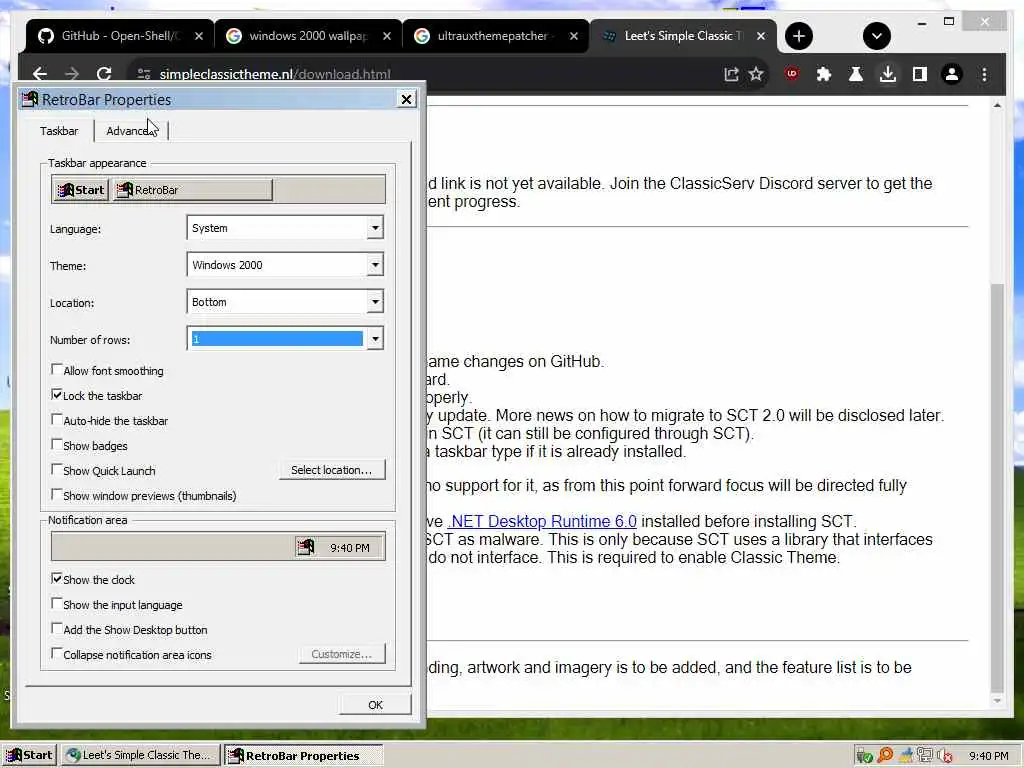This screenshot has height=768, width=1024.
Task: Close the windows 2000 wallpaper tab
Action: [387, 36]
